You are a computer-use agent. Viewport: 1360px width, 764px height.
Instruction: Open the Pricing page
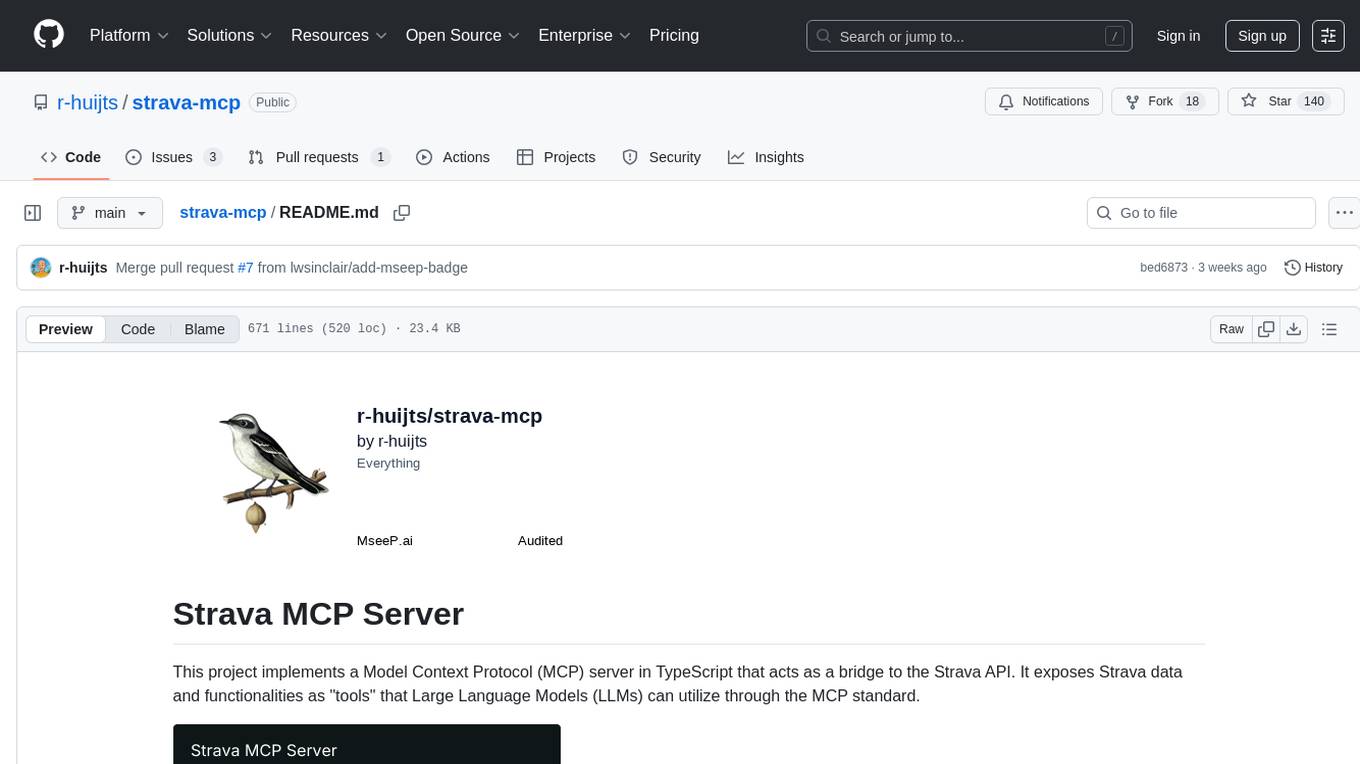[674, 35]
